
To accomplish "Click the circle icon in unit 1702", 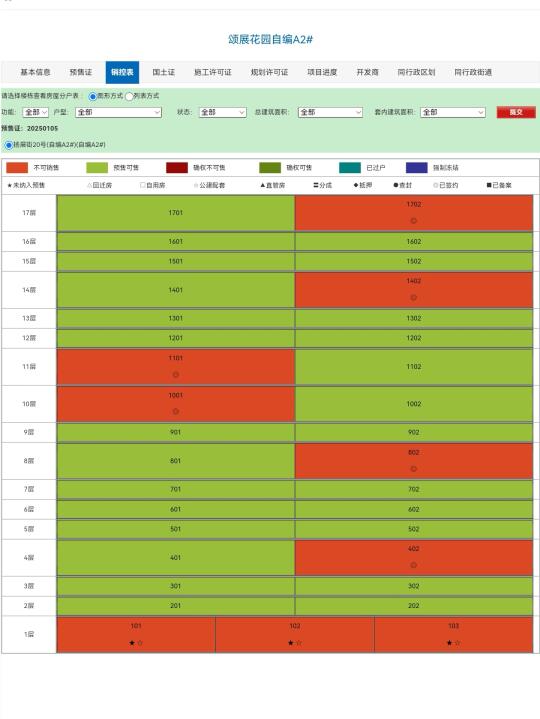I will (x=413, y=221).
